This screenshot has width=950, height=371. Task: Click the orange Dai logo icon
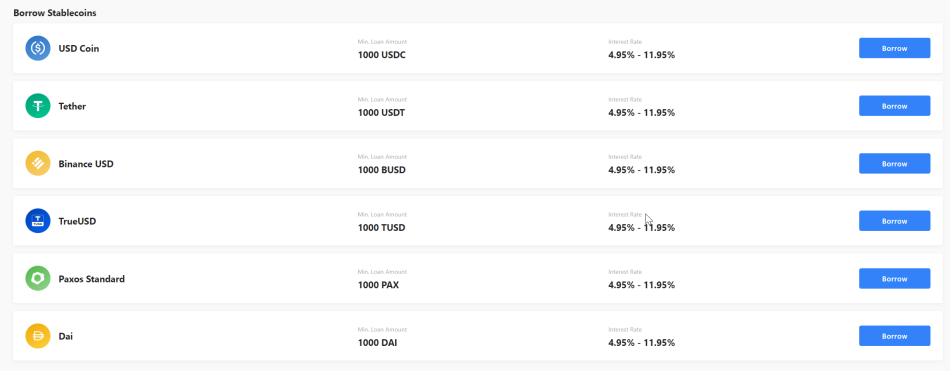point(38,336)
